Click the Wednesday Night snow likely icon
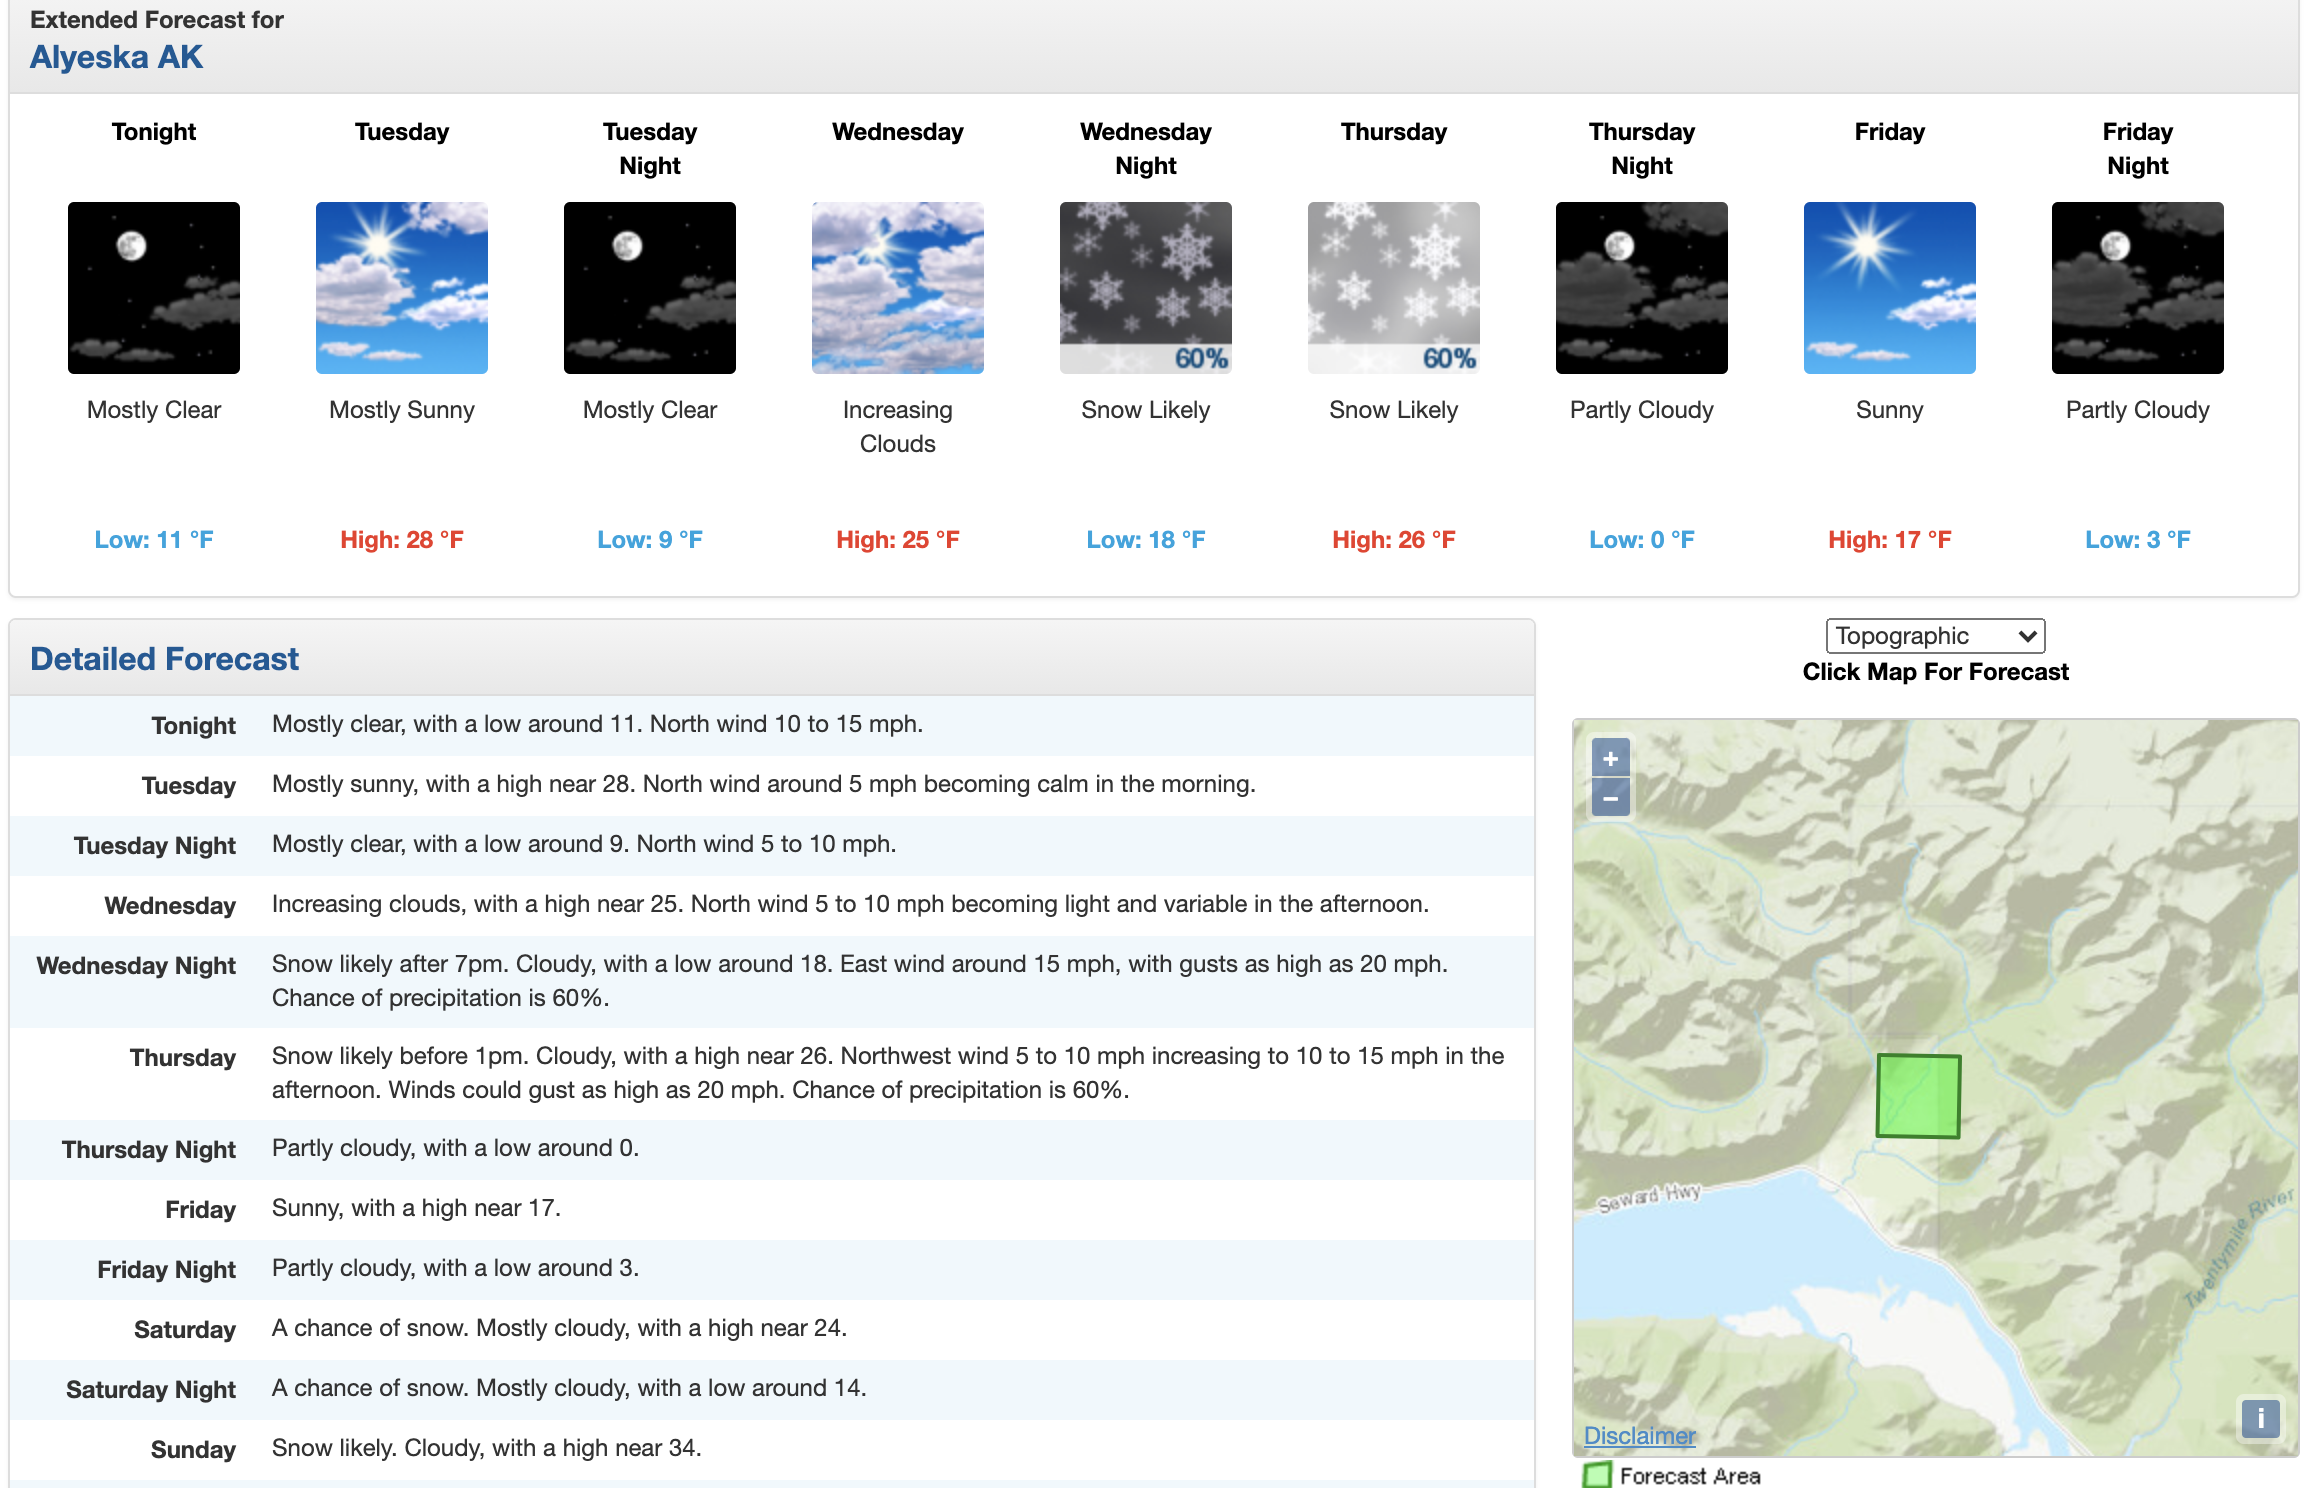 pos(1146,288)
